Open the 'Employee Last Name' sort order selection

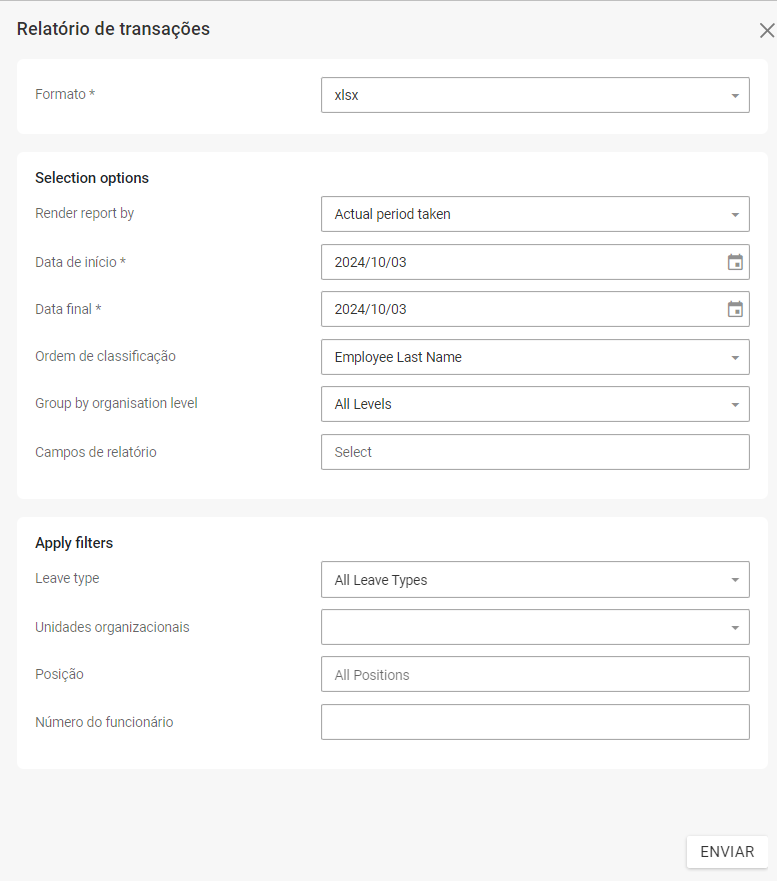pyautogui.click(x=398, y=357)
